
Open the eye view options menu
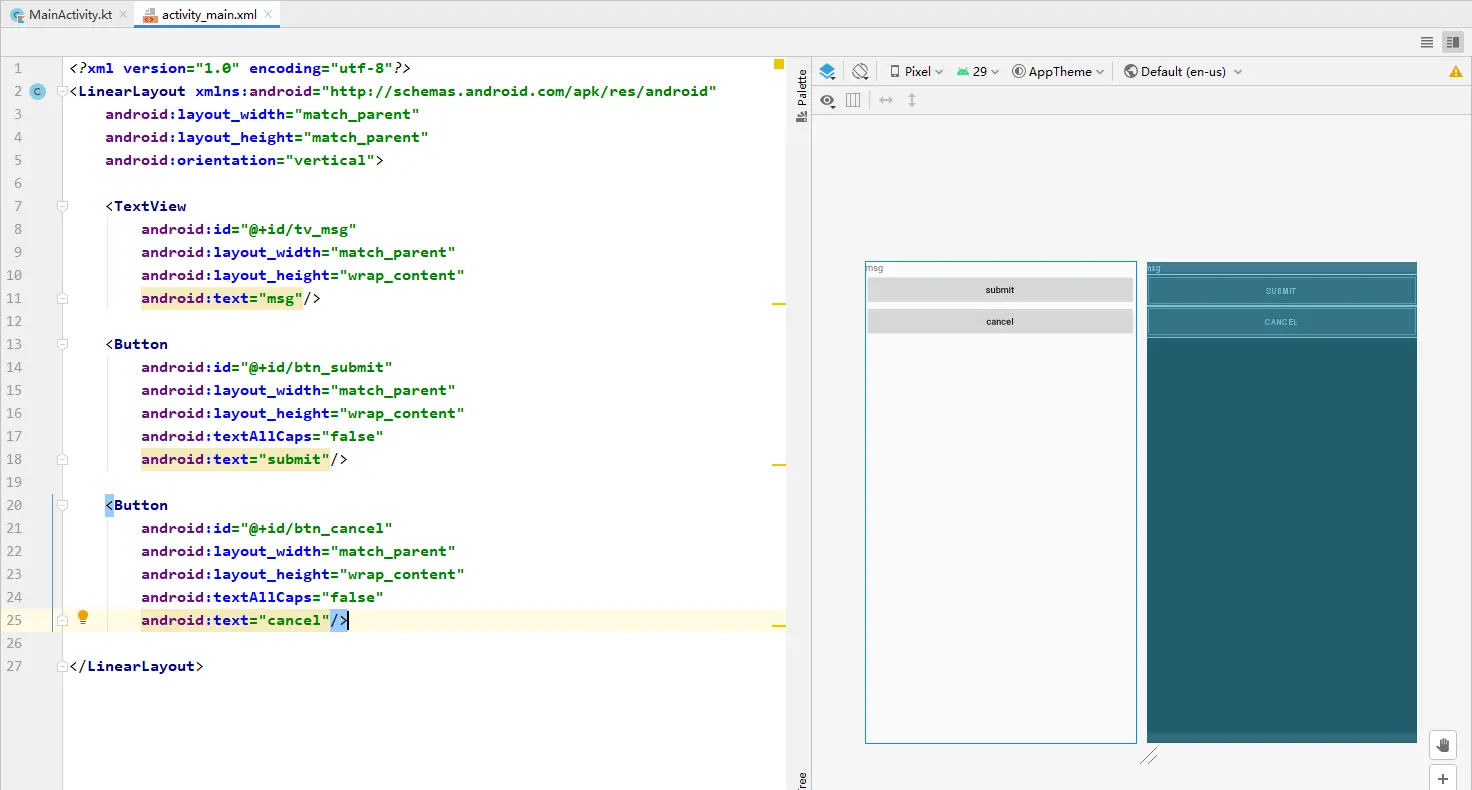tap(827, 100)
